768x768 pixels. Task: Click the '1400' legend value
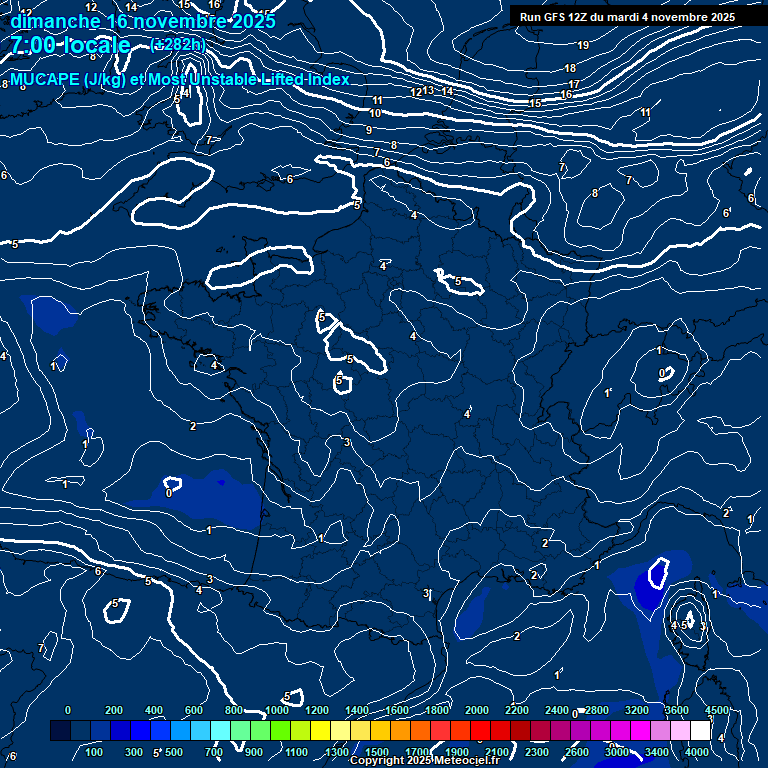point(357,710)
